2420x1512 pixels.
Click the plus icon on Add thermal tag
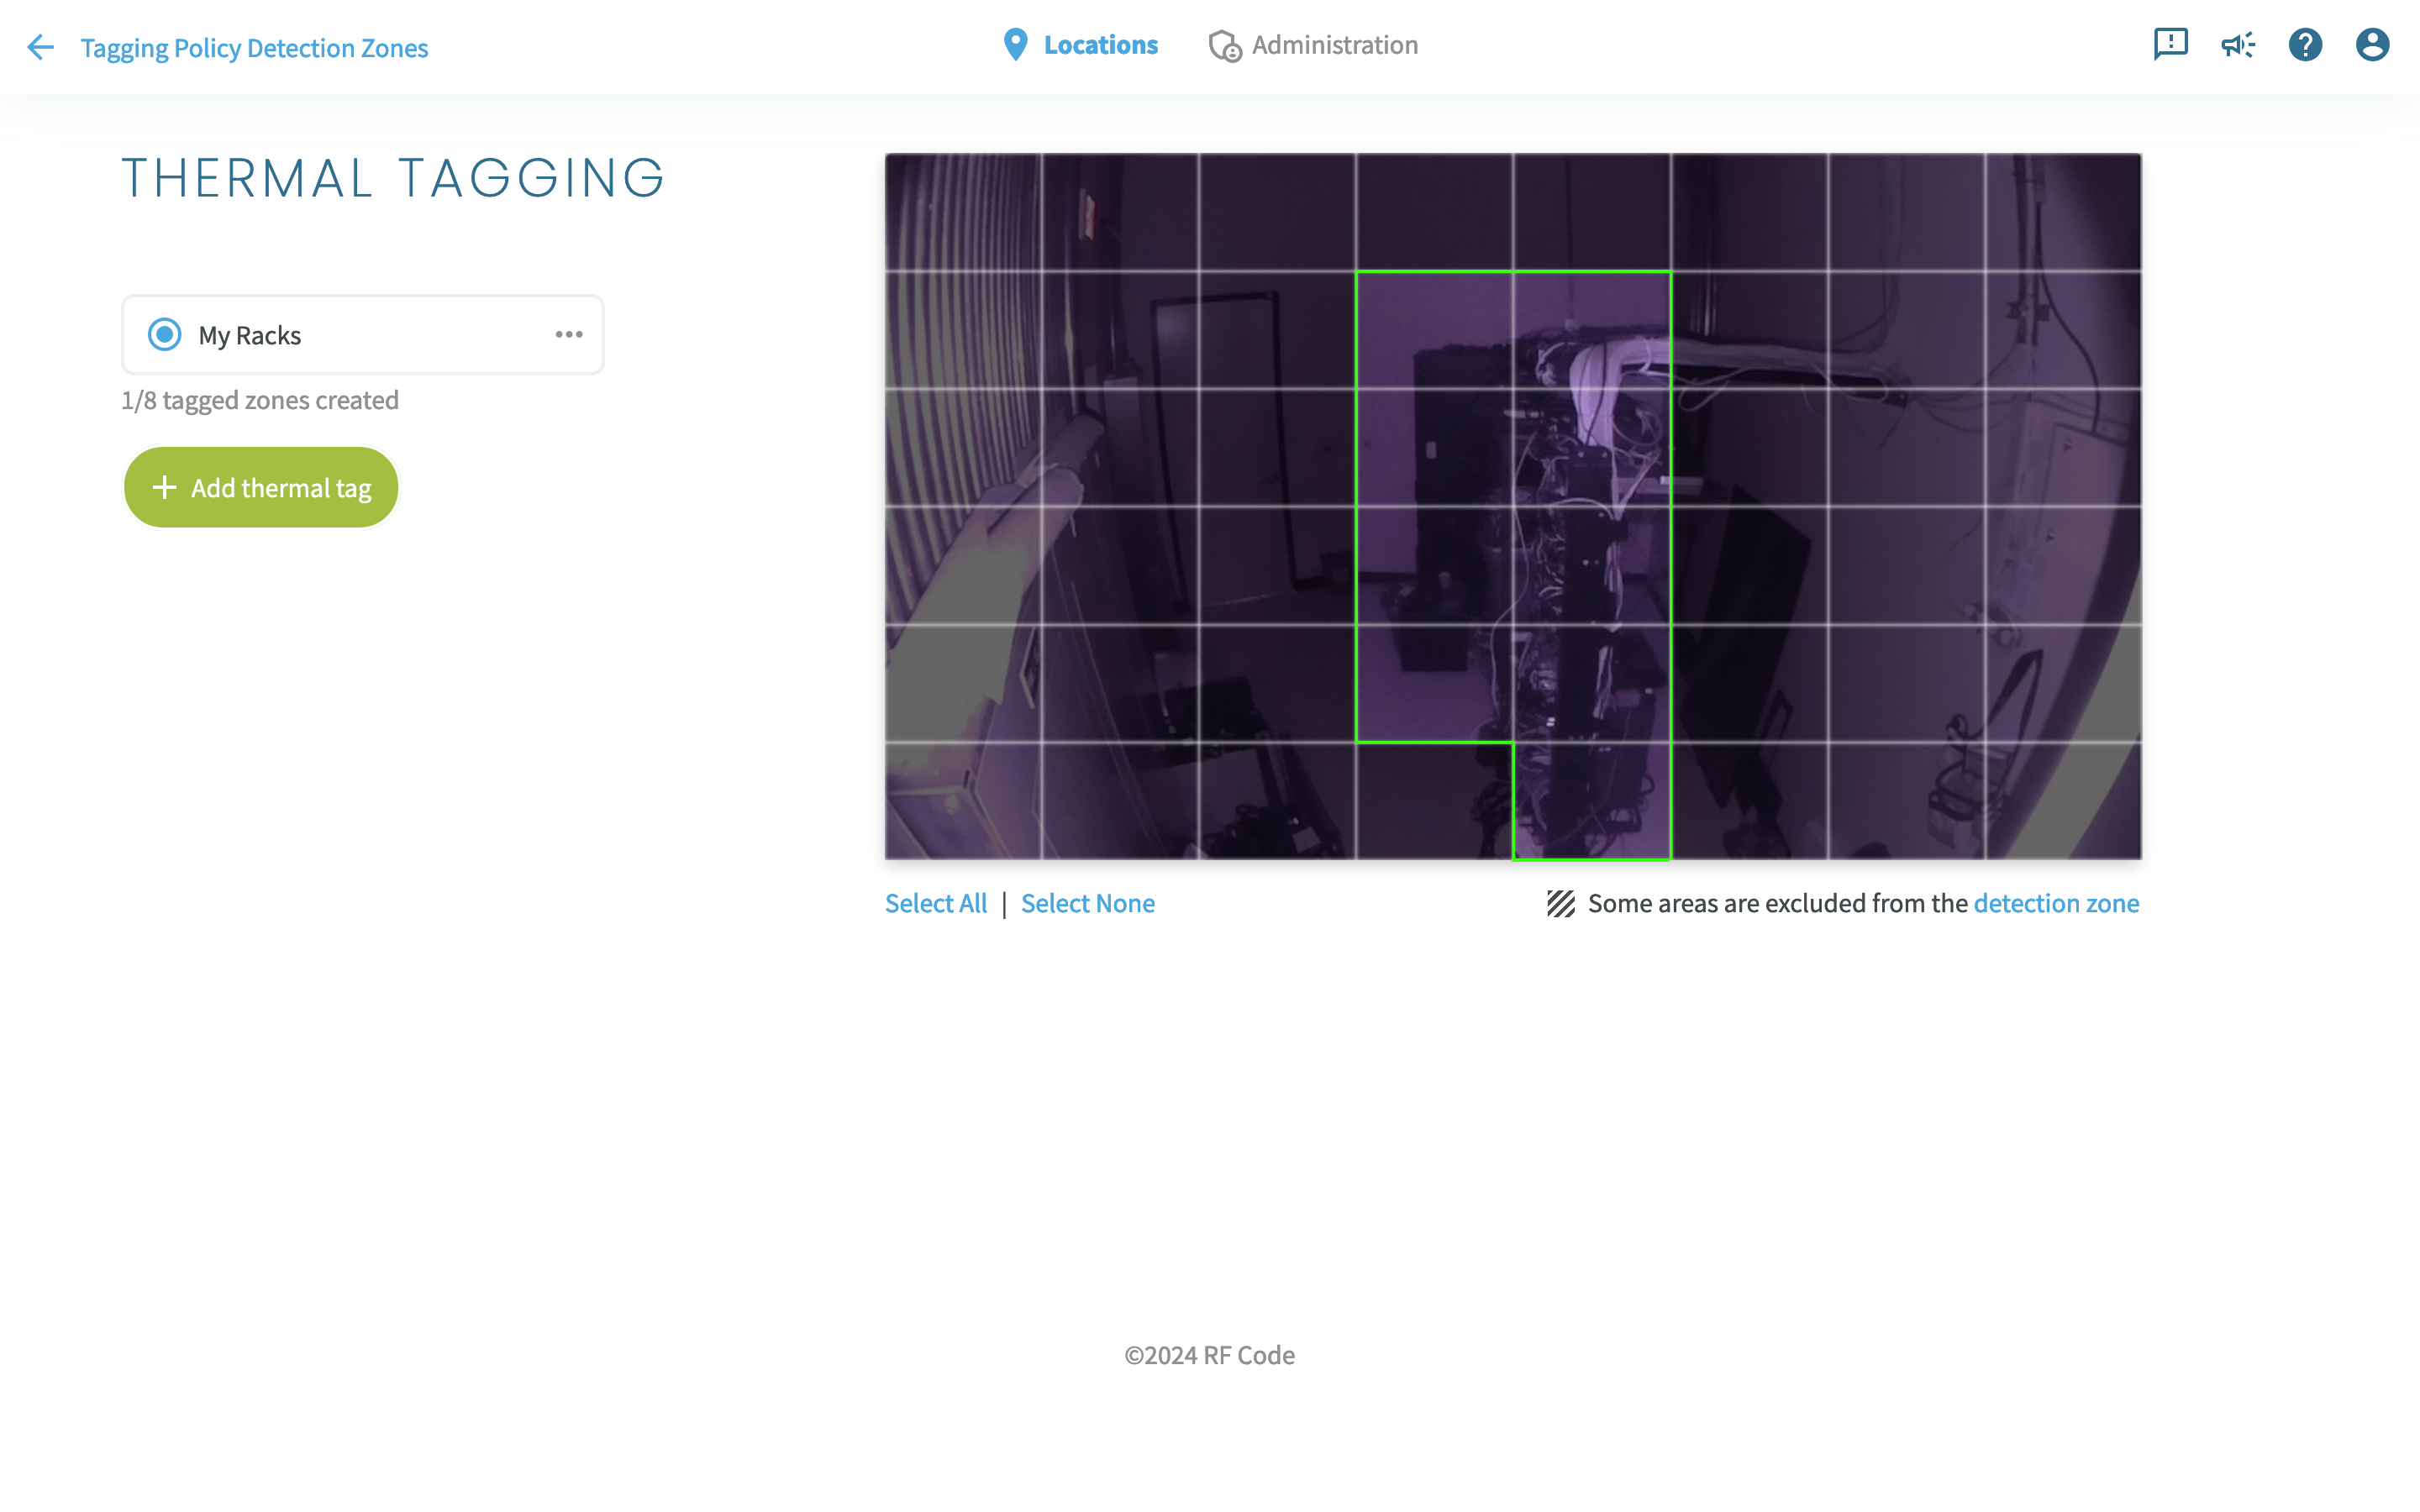click(164, 487)
